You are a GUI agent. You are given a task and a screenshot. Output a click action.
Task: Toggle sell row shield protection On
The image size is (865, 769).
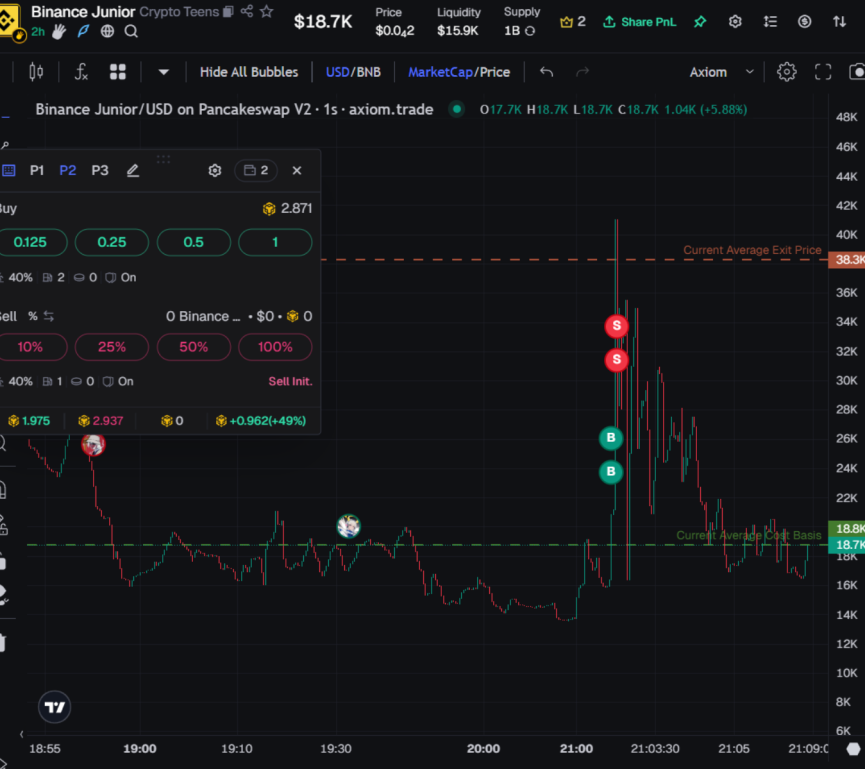coord(118,381)
